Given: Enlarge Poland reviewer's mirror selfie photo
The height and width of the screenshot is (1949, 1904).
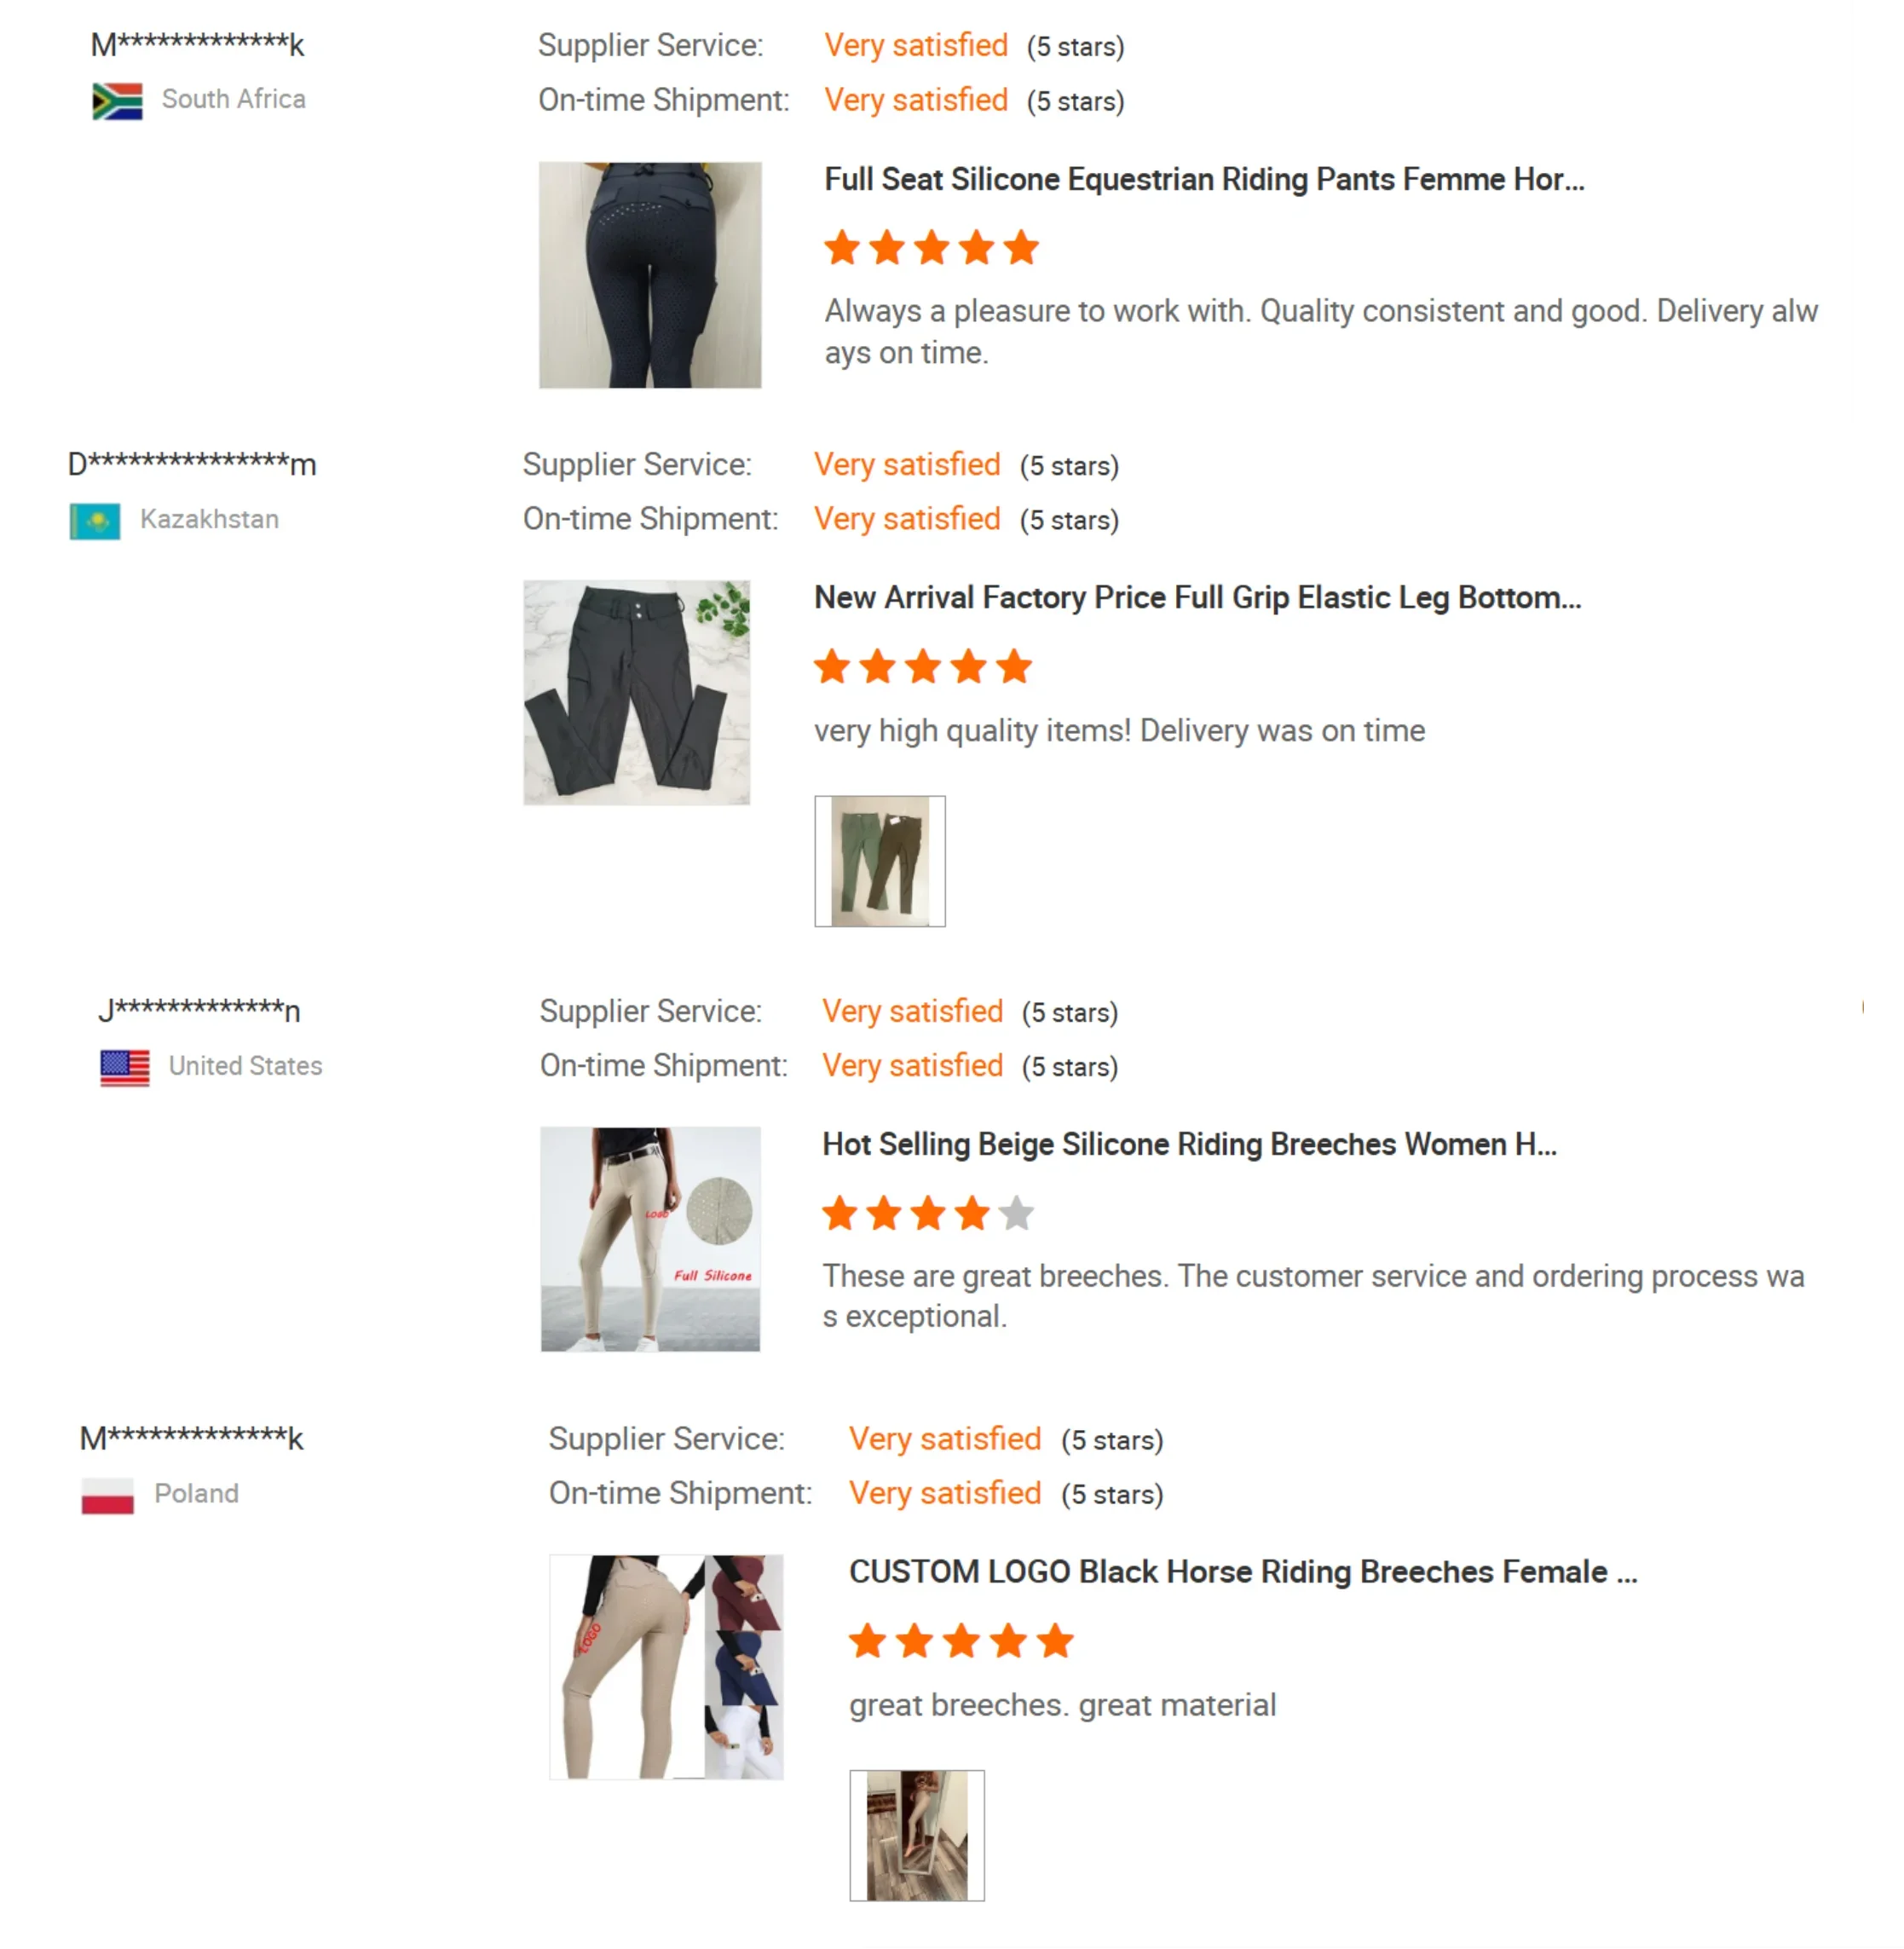Looking at the screenshot, I should pyautogui.click(x=917, y=1836).
